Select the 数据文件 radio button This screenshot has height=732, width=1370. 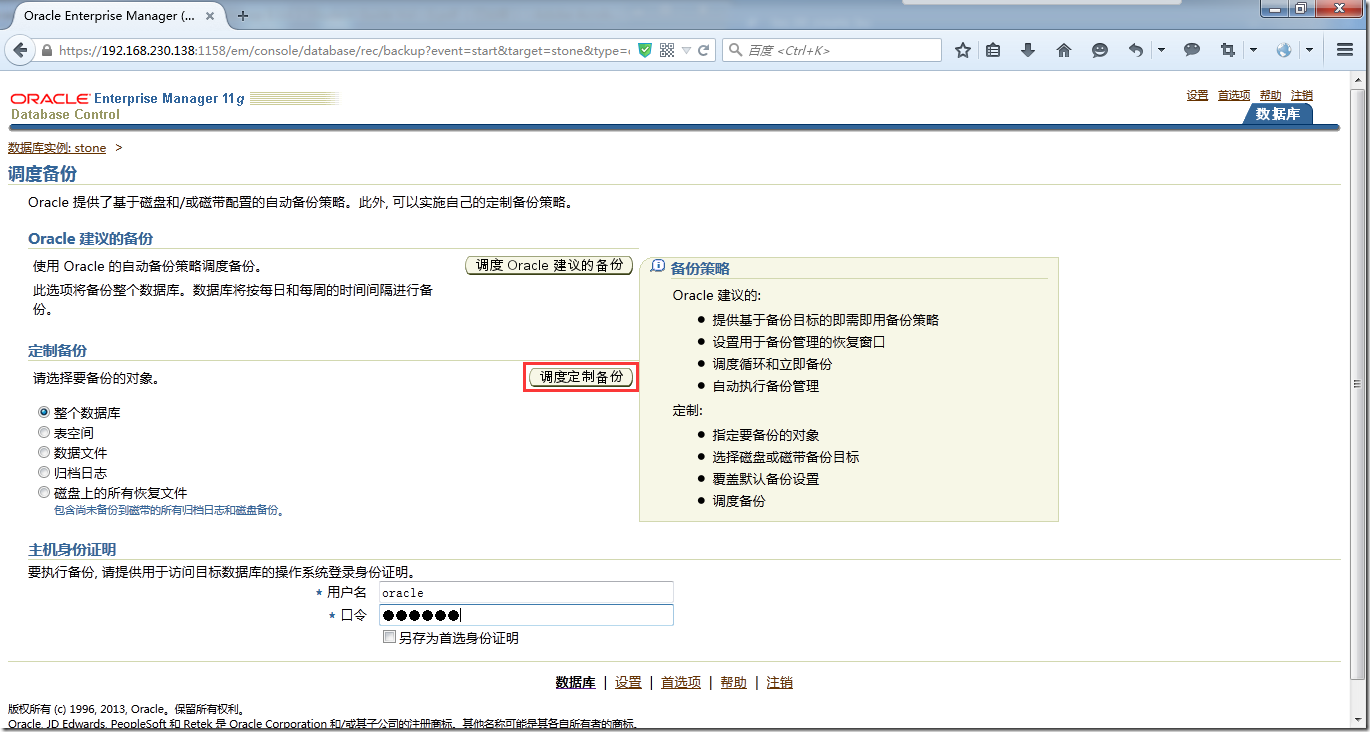[x=44, y=452]
